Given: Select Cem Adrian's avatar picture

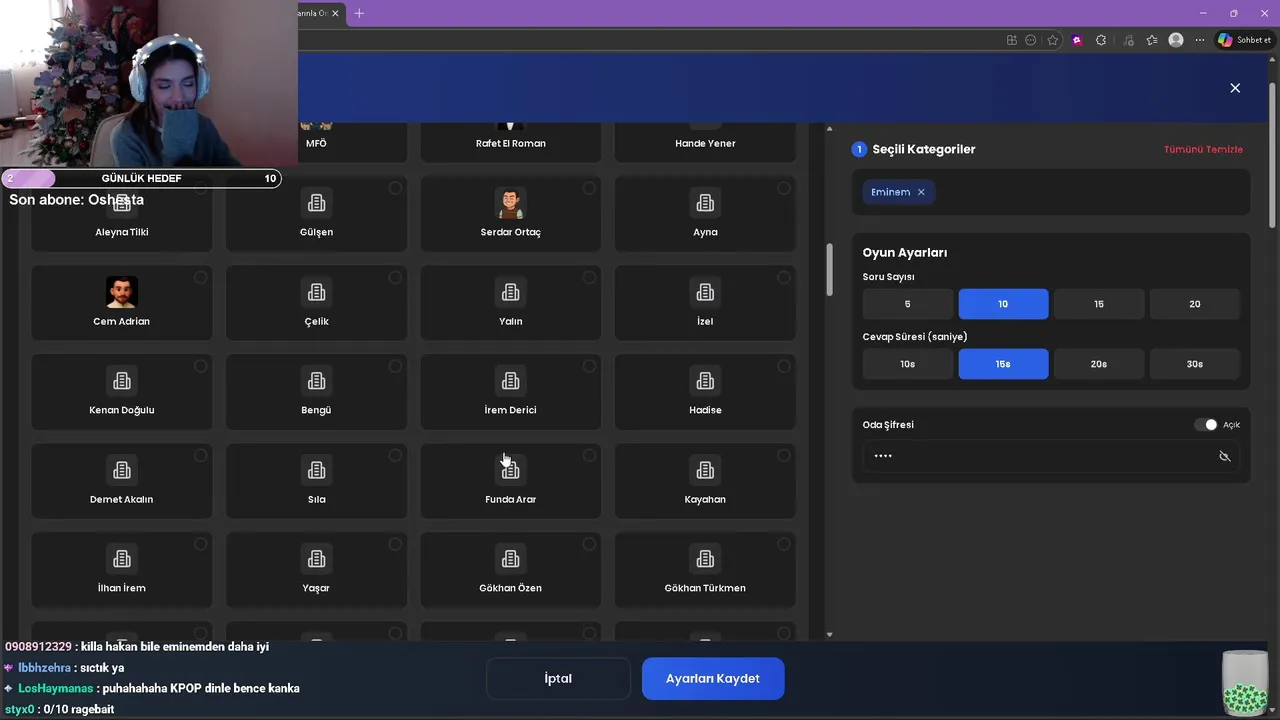Looking at the screenshot, I should (x=122, y=292).
